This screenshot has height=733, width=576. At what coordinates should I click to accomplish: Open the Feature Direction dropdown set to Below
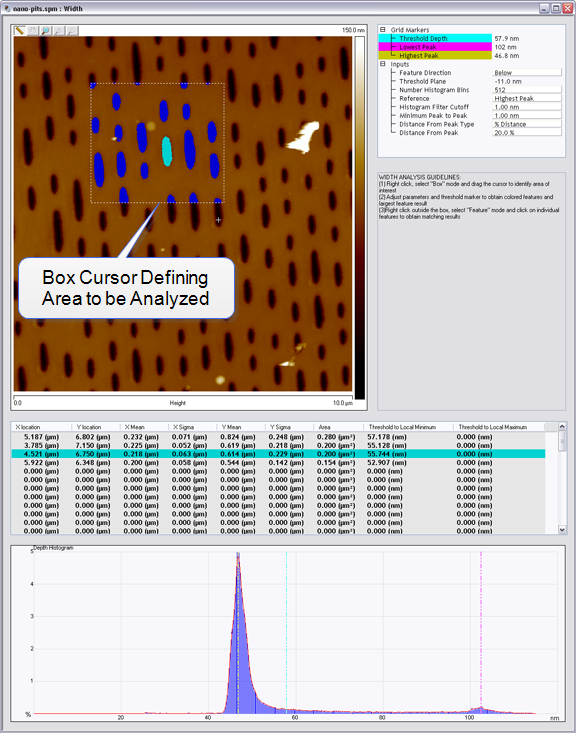[x=527, y=72]
